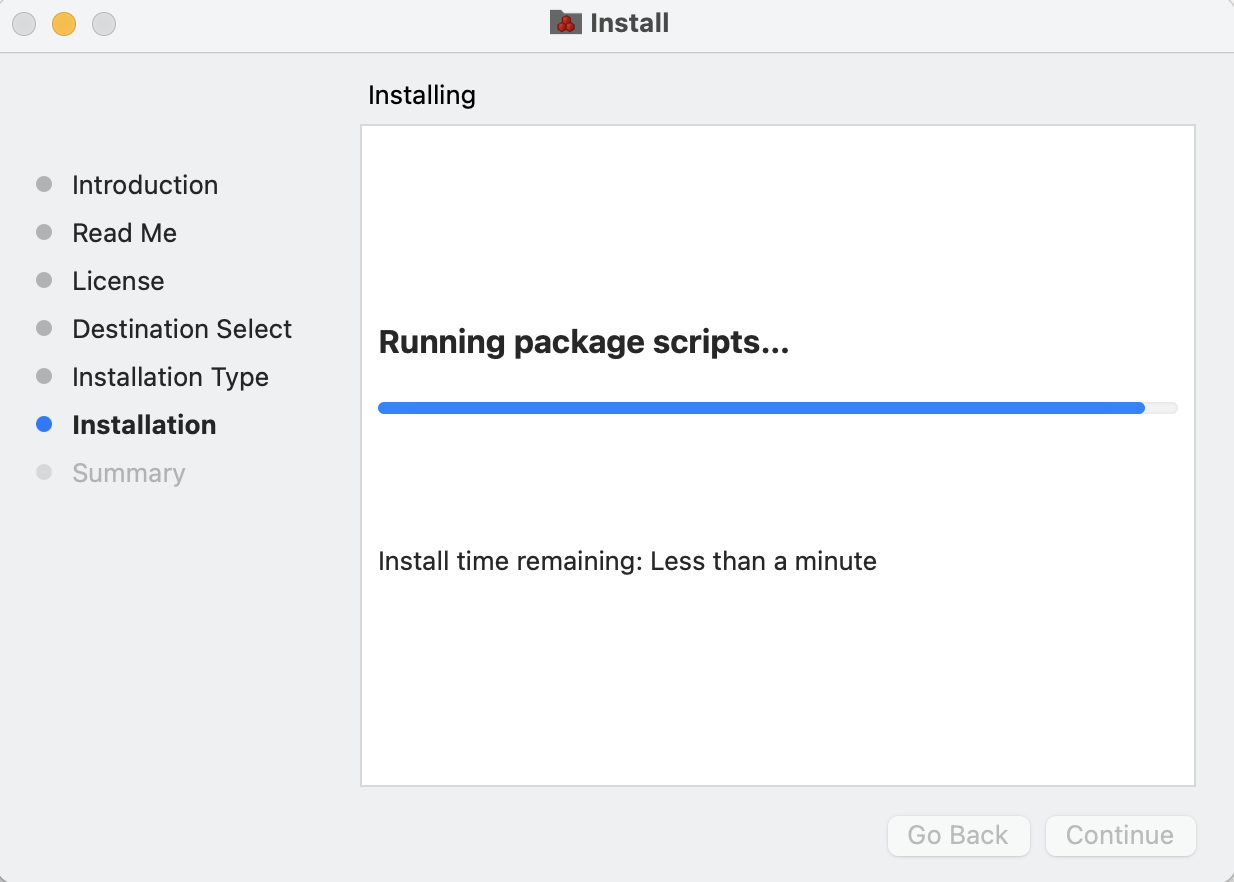
Task: Select the Installation Type step label
Action: coord(170,377)
